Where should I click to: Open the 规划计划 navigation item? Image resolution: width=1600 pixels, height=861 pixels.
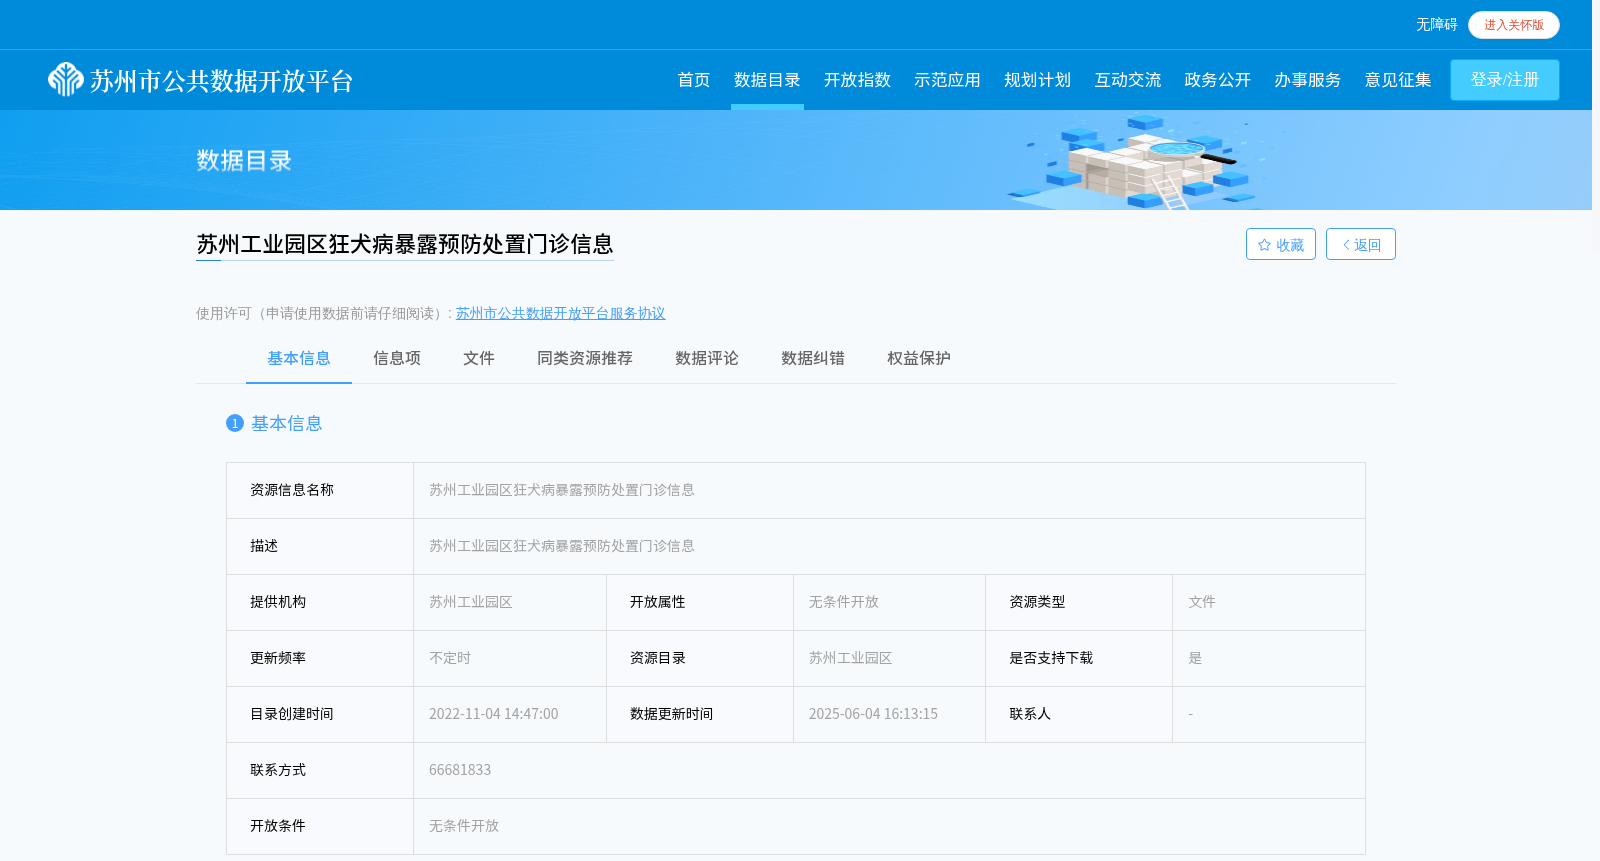coord(1037,80)
